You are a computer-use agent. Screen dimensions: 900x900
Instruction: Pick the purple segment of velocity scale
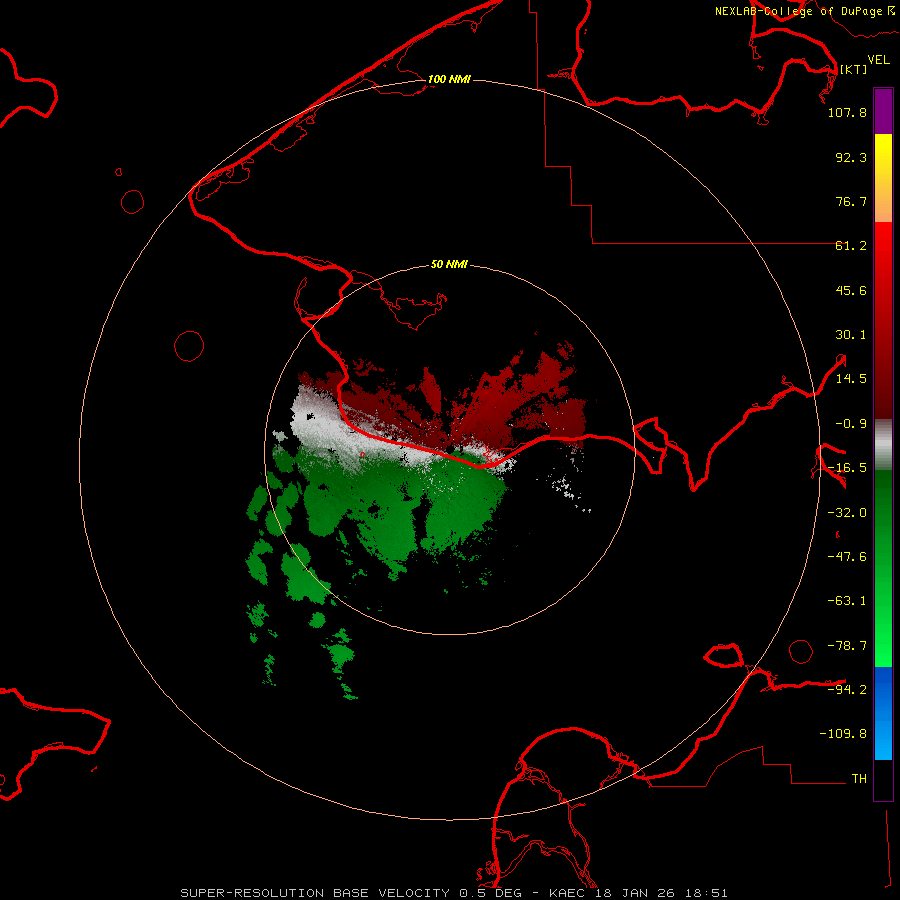[x=883, y=111]
